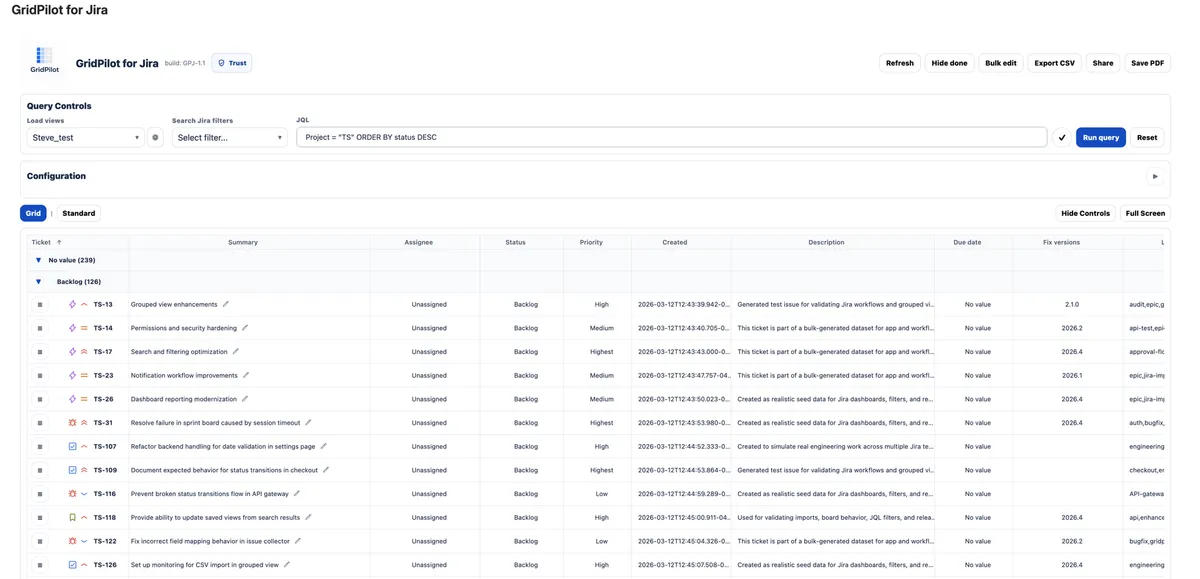Click the low priority chevron icon on TS-122
Viewport: 1200px width, 579px height.
[84, 541]
